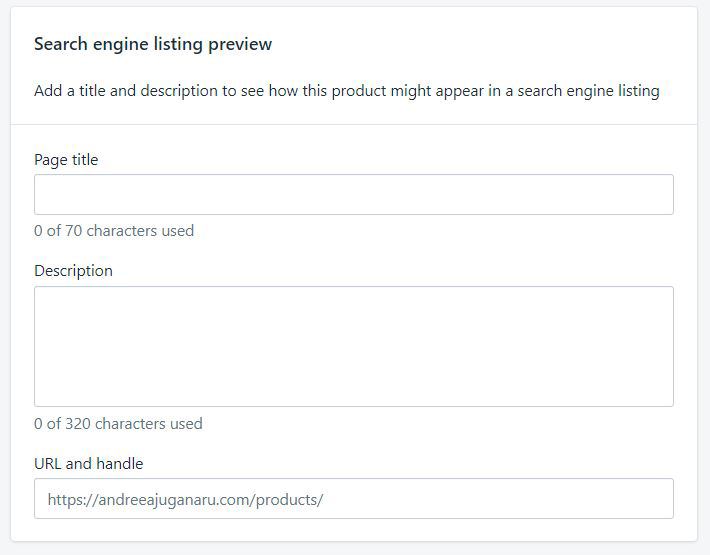
Task: Click the "0 of 70 characters used" counter
Action: 114,231
